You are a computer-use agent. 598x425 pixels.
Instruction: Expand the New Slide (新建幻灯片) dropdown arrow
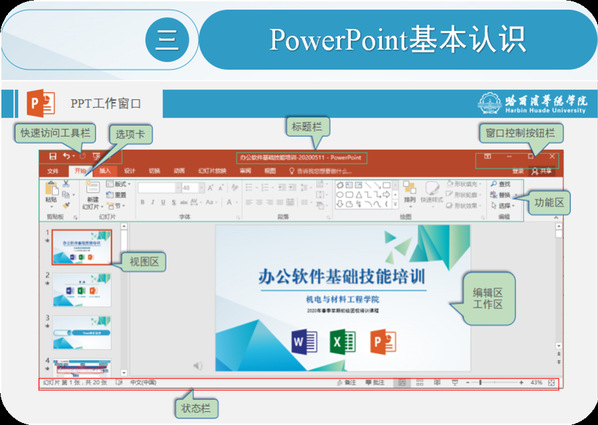coord(101,207)
